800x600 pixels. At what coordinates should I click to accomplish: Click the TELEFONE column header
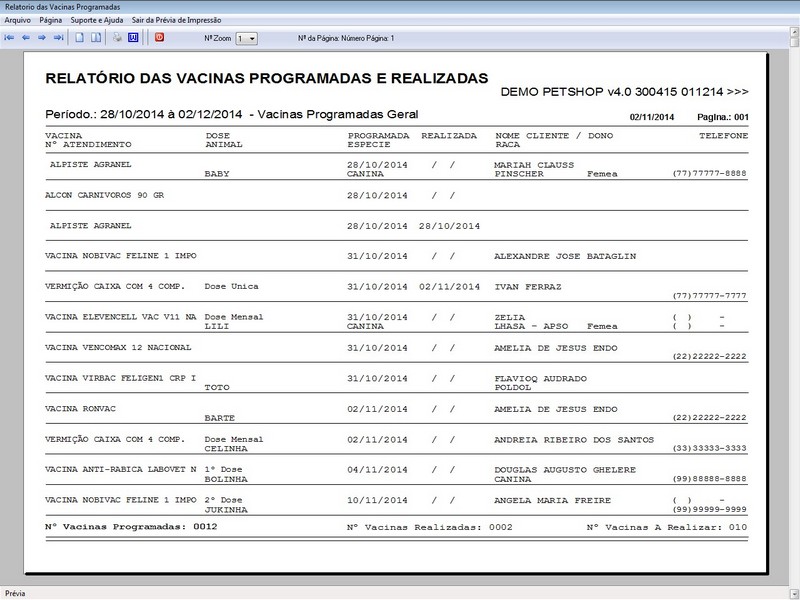[723, 136]
